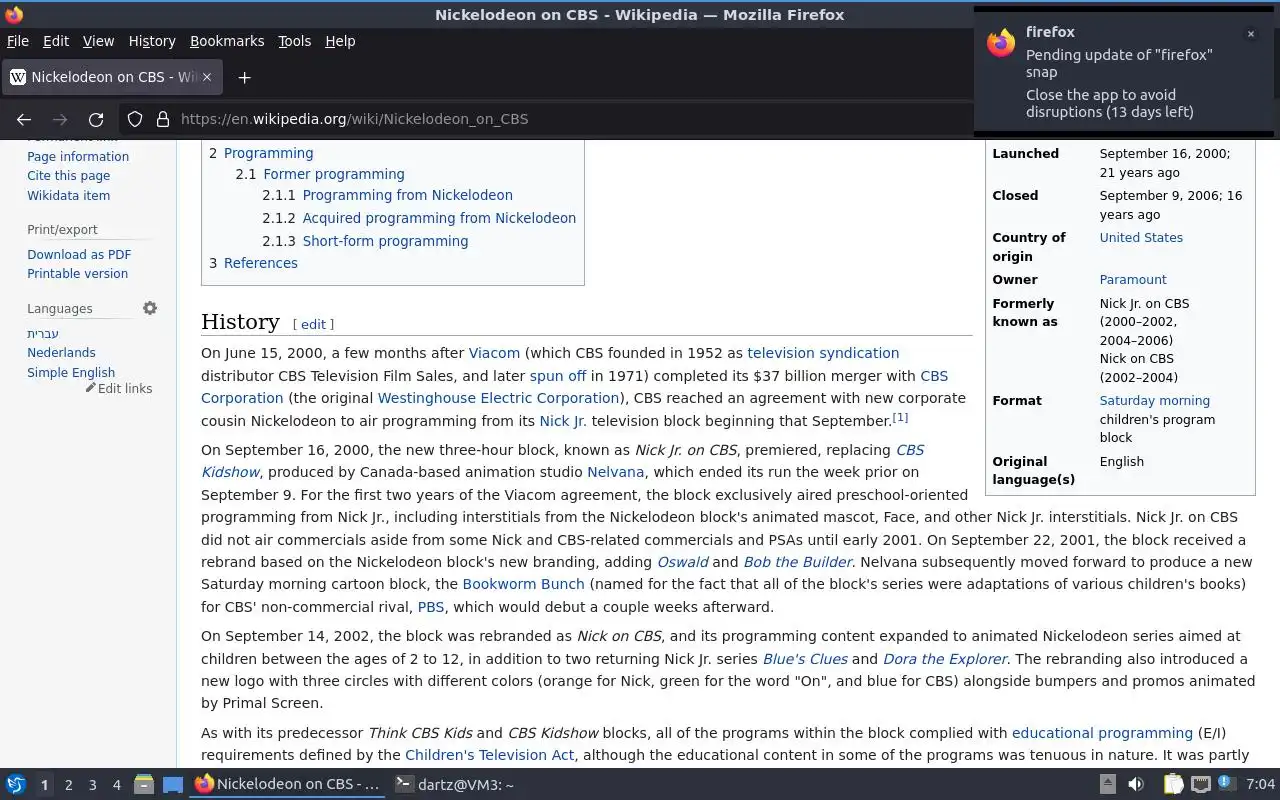Screen dimensions: 1280x800
Task: Click the show desktop icon in taskbar
Action: click(172, 785)
